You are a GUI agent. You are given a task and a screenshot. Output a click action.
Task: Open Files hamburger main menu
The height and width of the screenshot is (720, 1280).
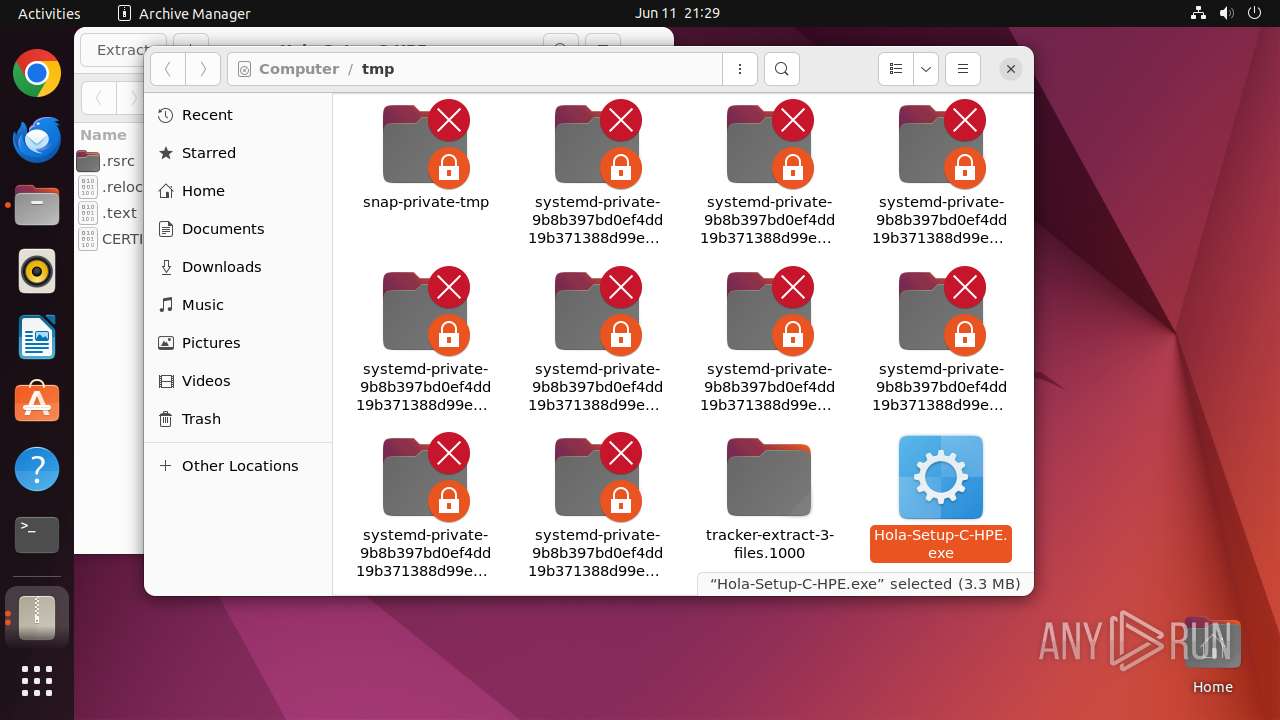pyautogui.click(x=963, y=69)
